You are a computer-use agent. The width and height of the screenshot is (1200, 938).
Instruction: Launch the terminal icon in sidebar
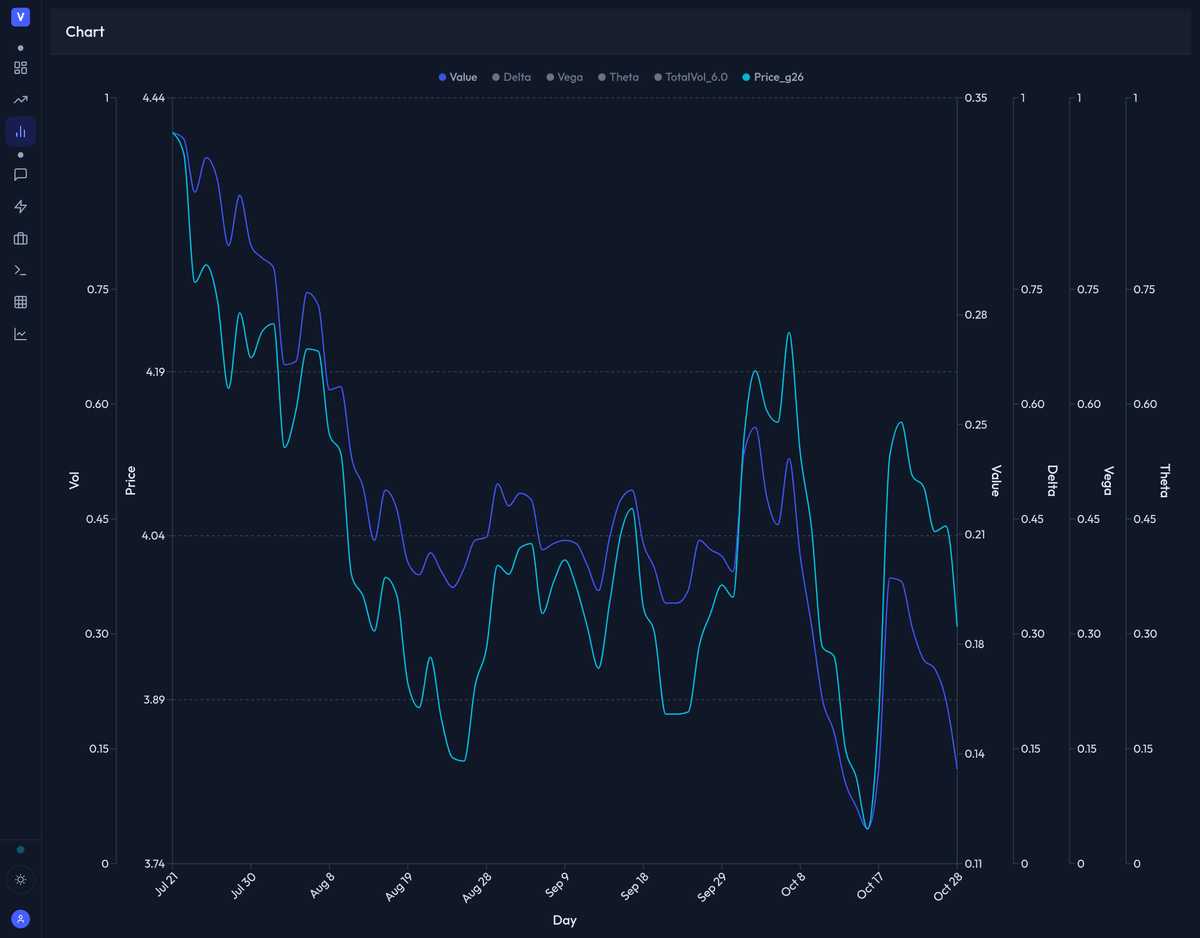(19, 270)
